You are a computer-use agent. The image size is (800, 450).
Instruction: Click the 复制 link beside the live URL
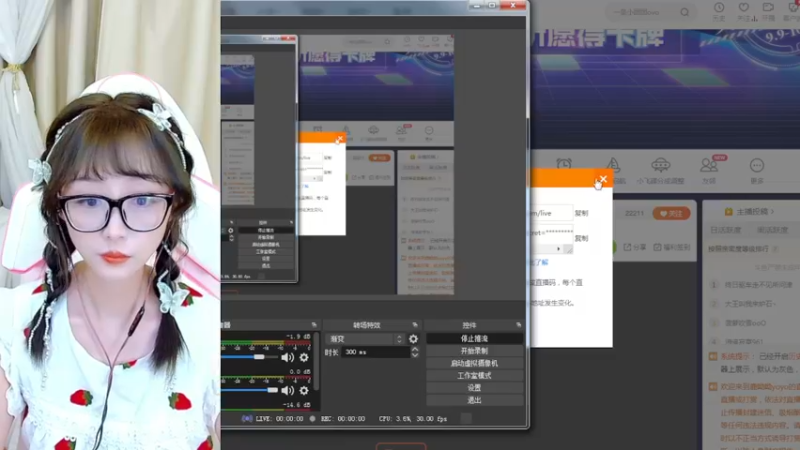point(582,213)
